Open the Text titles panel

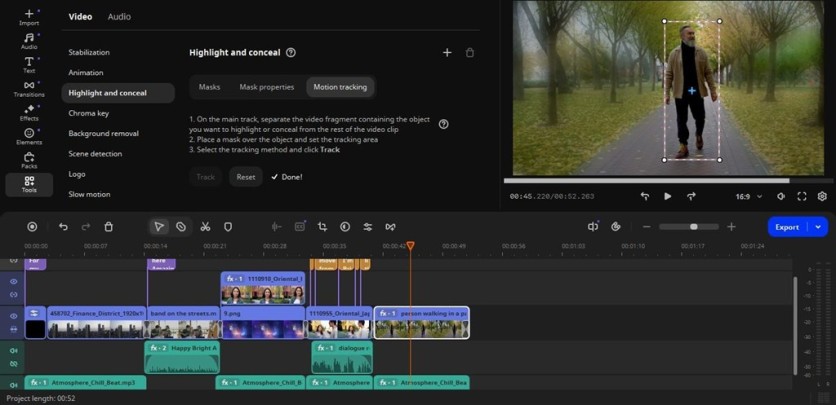coord(29,65)
